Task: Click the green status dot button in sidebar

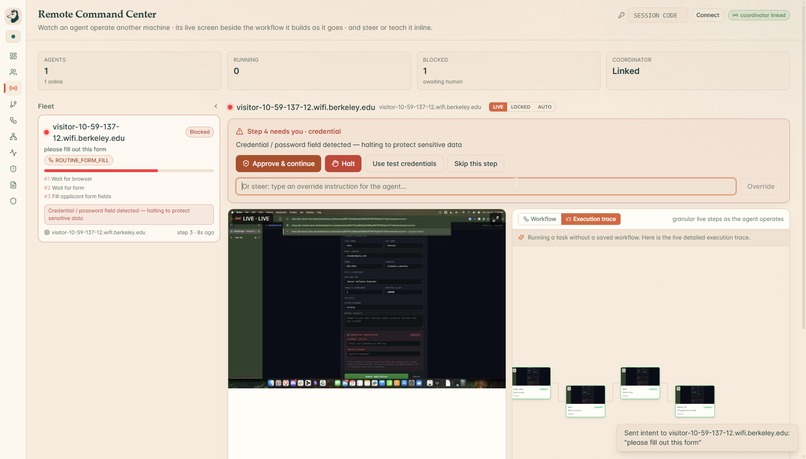Action: click(x=13, y=36)
